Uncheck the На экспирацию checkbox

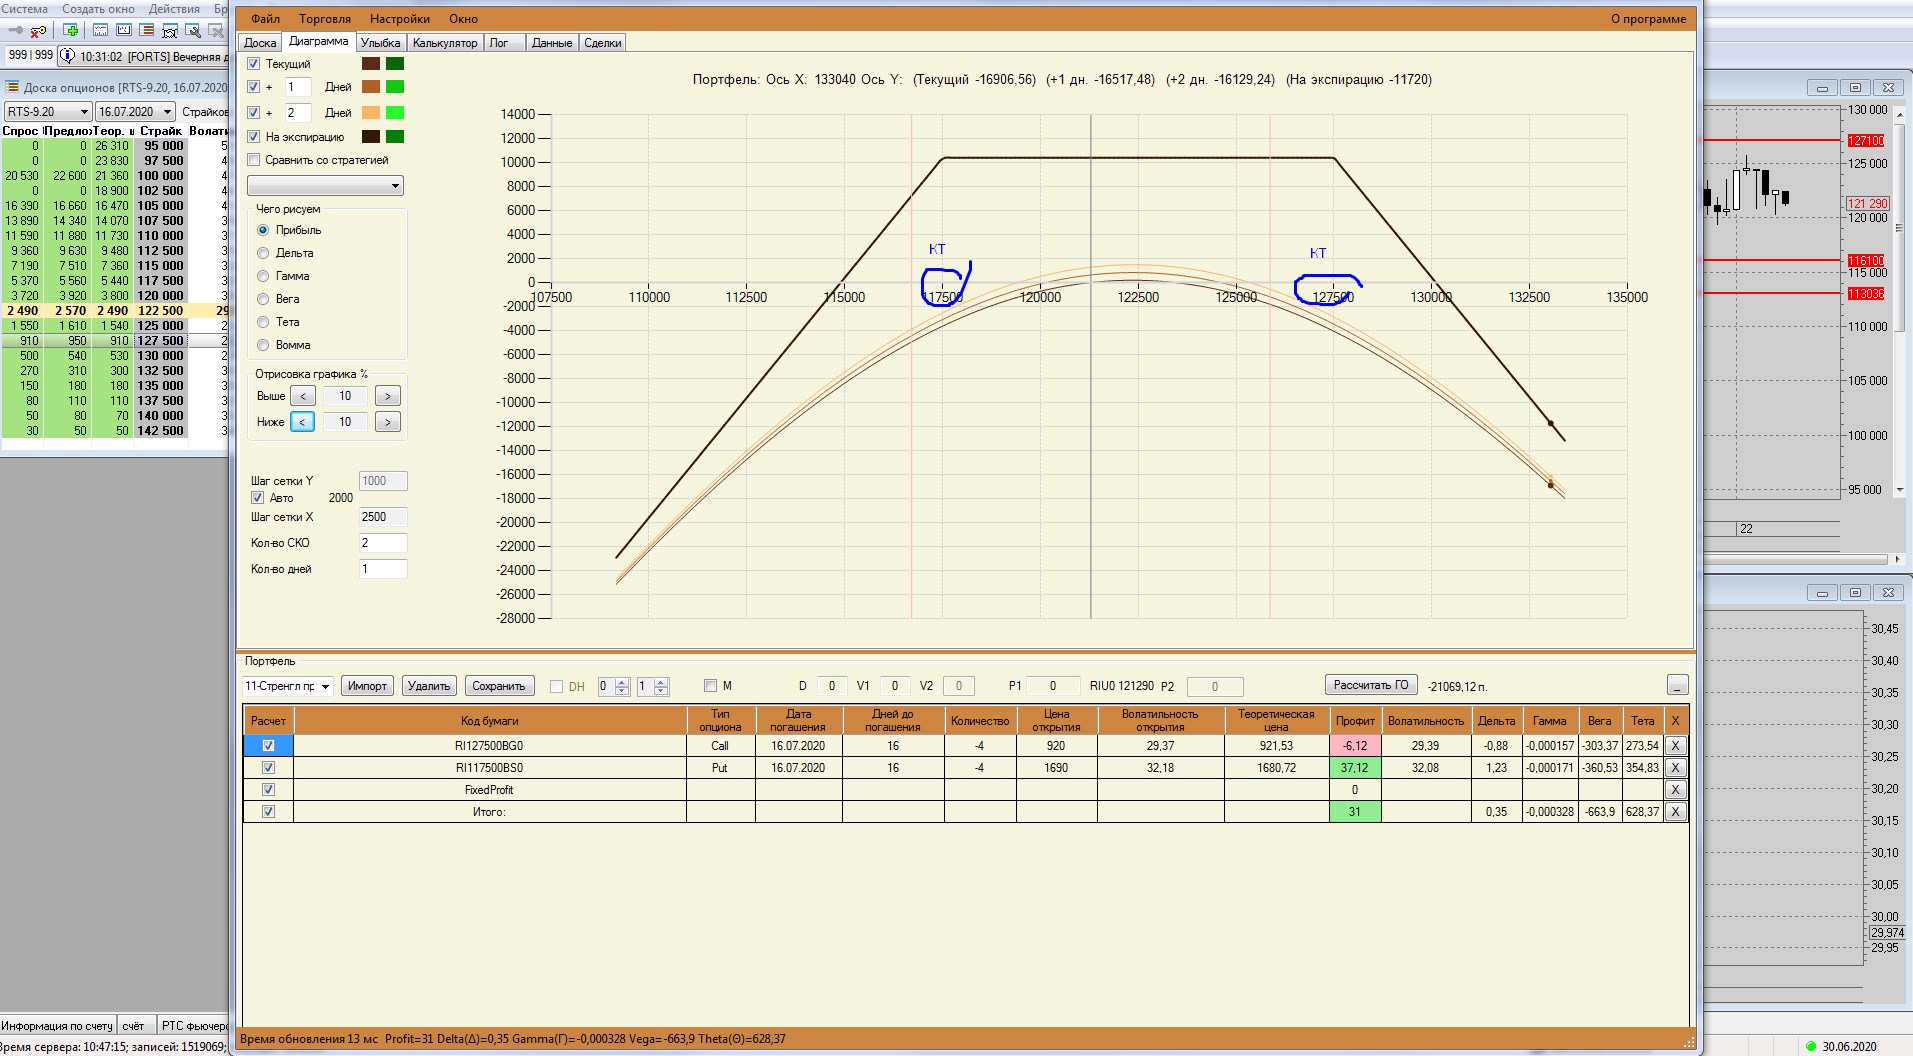click(x=254, y=137)
